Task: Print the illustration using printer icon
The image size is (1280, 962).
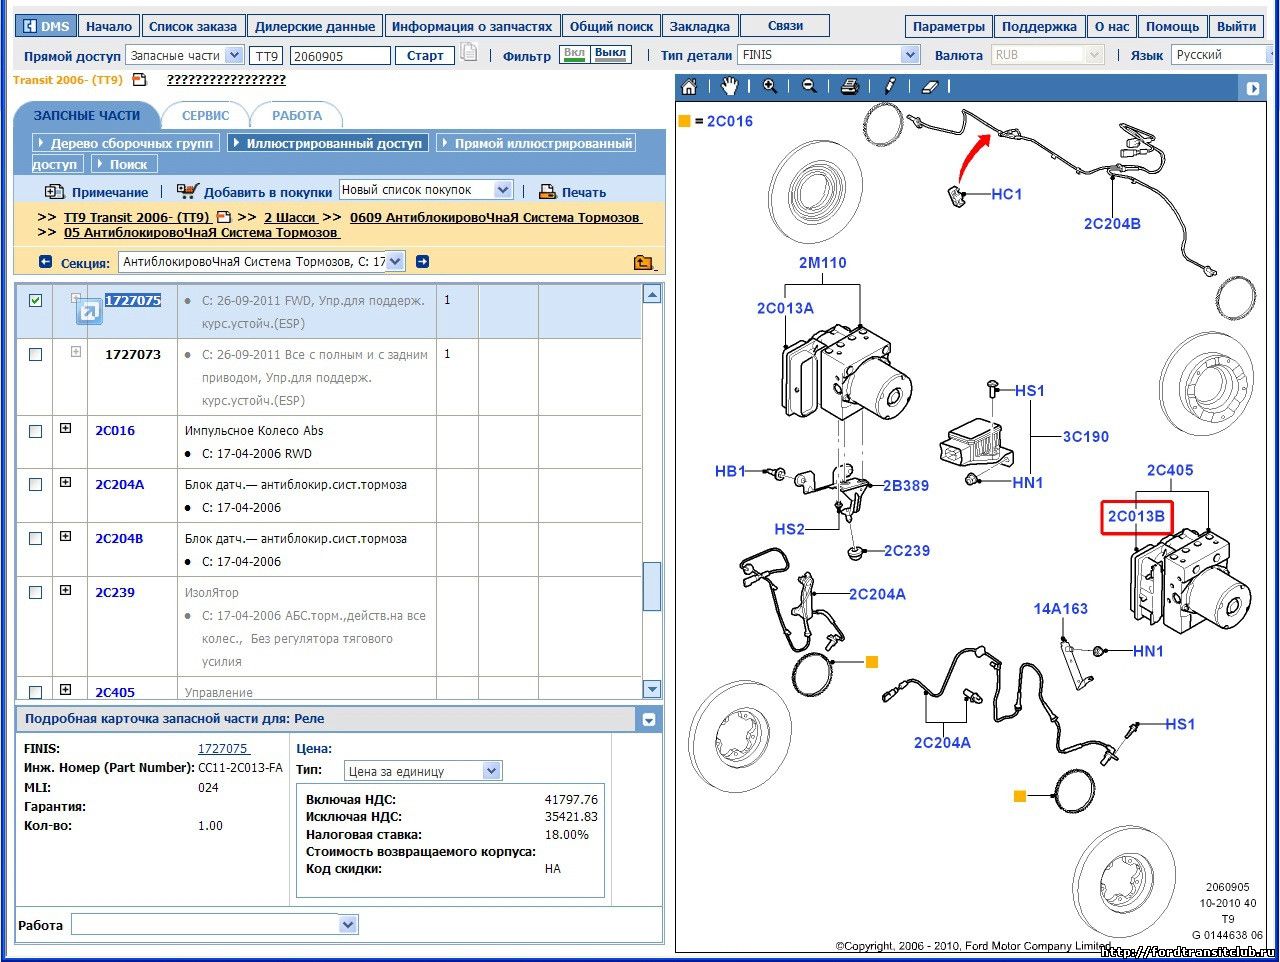Action: (849, 87)
